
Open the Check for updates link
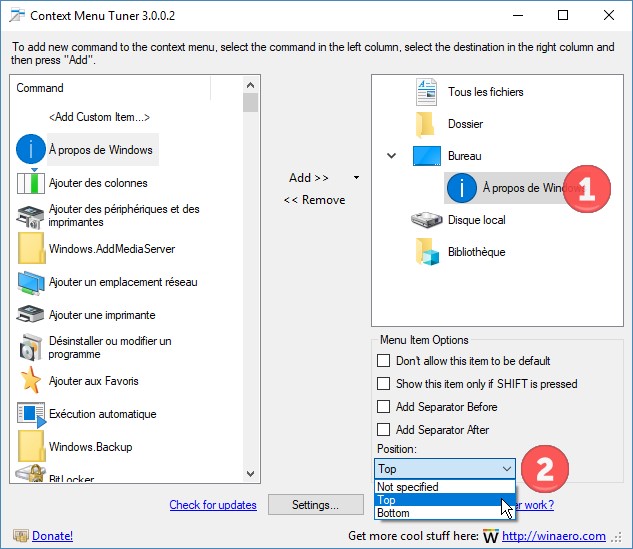coord(212,505)
